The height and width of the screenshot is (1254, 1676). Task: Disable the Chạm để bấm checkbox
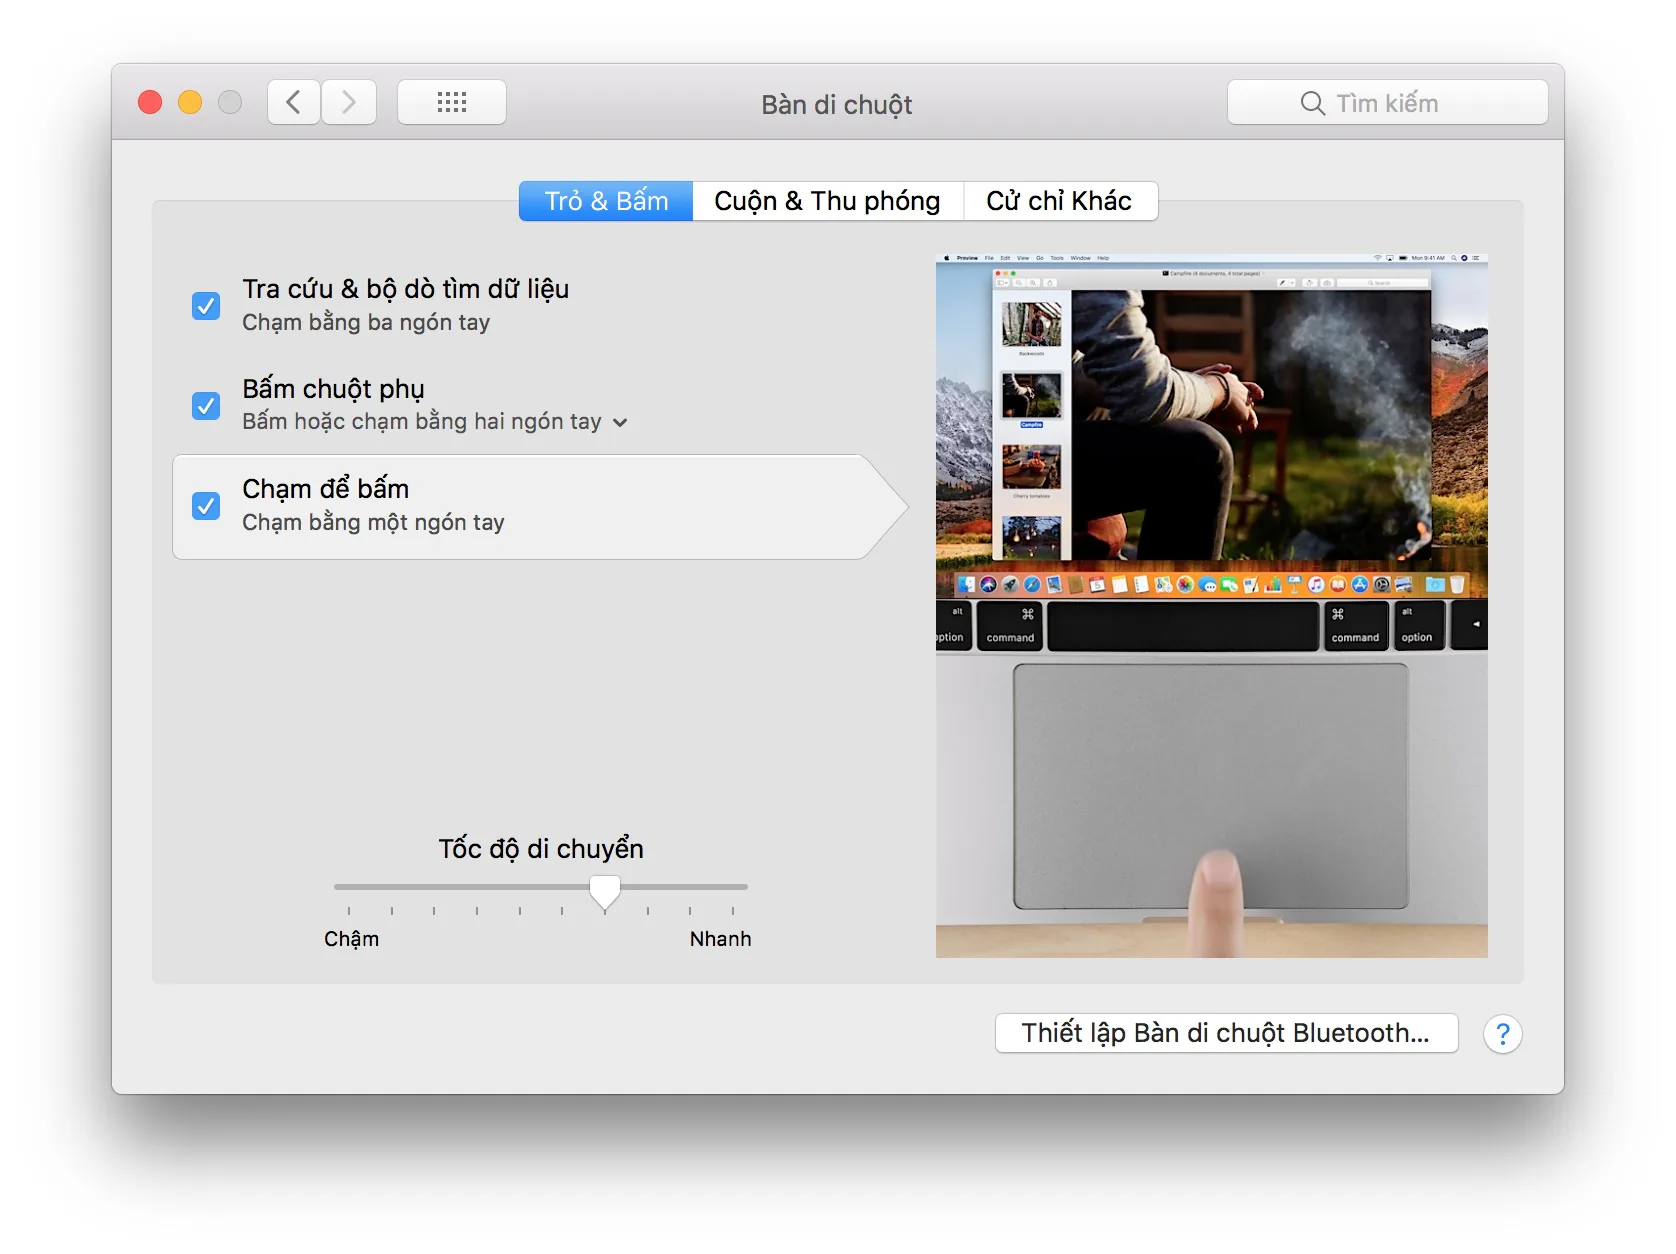(206, 506)
